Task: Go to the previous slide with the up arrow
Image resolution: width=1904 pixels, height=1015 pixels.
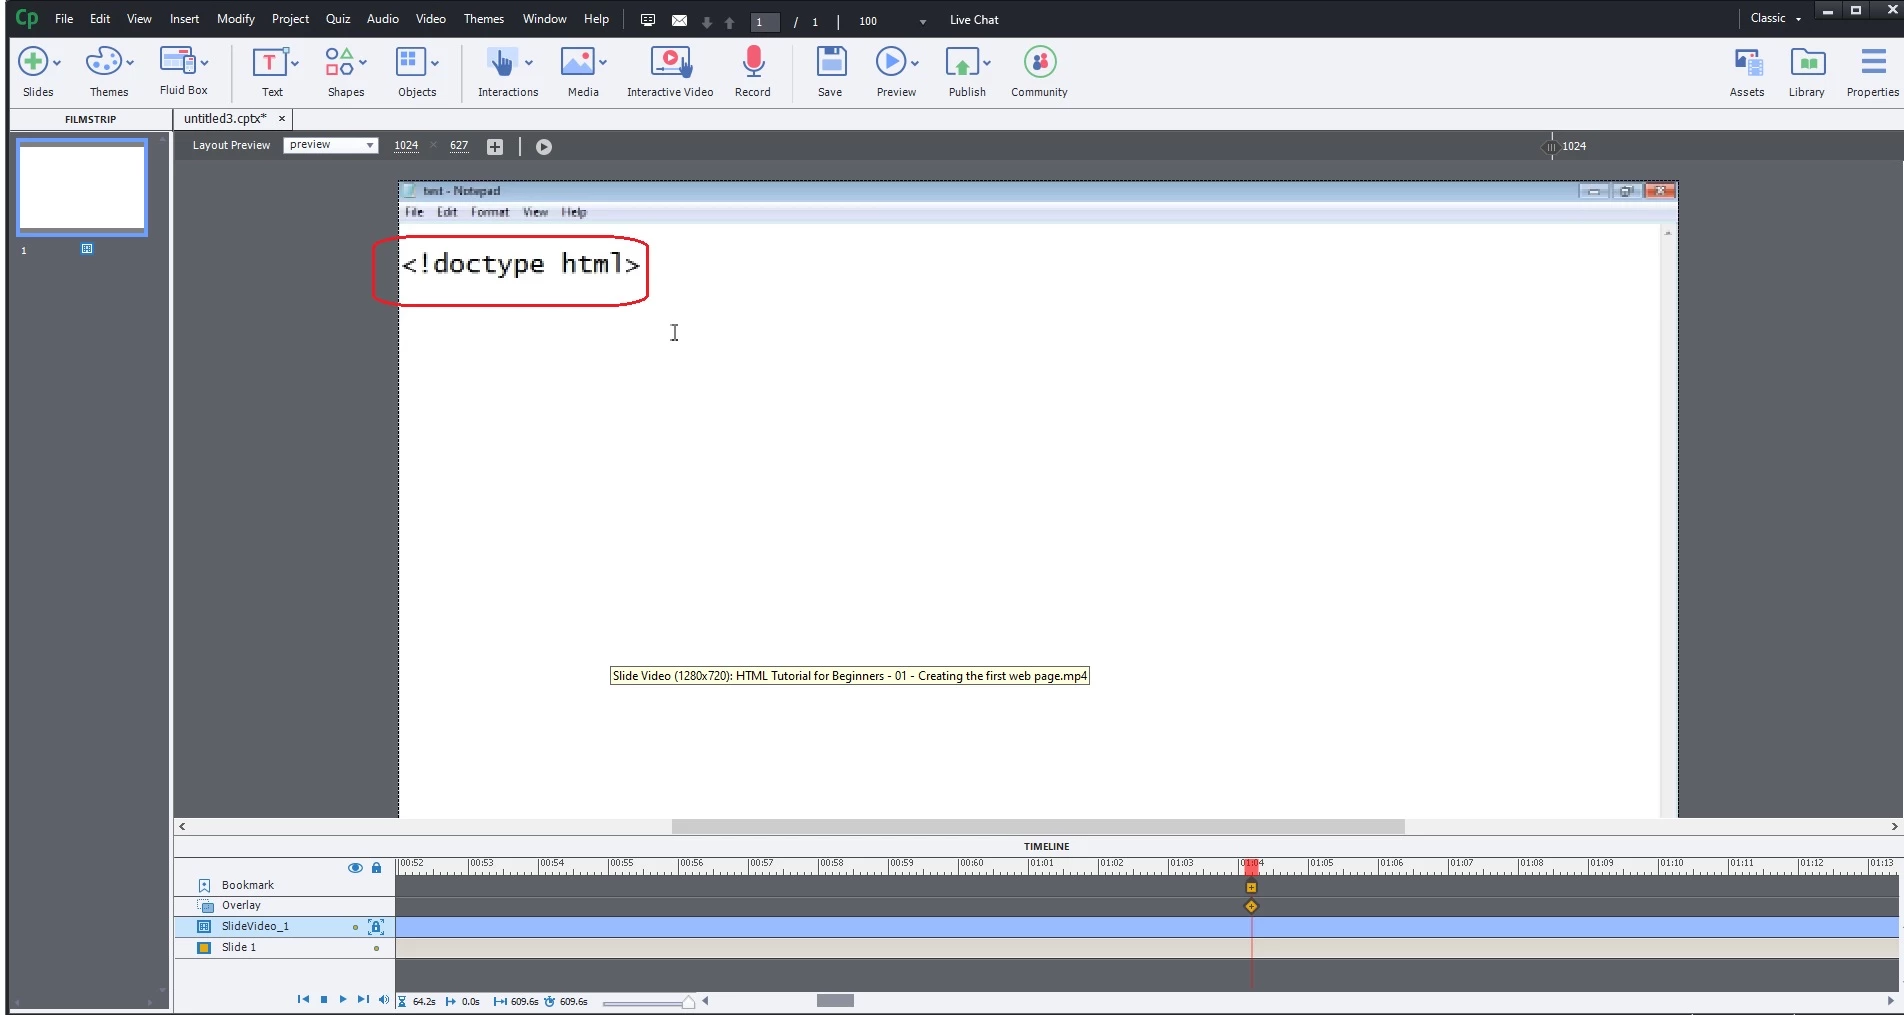Action: [x=730, y=22]
